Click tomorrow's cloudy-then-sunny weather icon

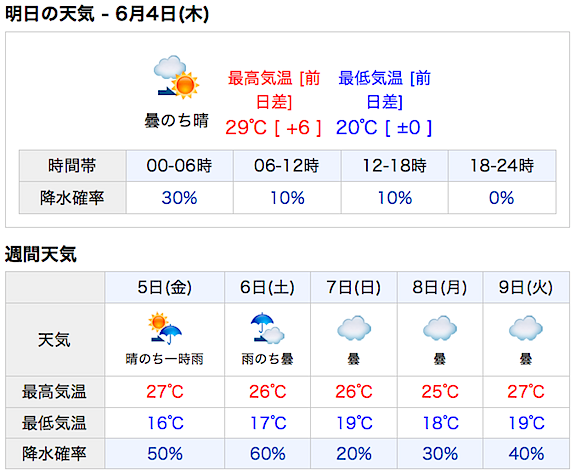coord(176,77)
